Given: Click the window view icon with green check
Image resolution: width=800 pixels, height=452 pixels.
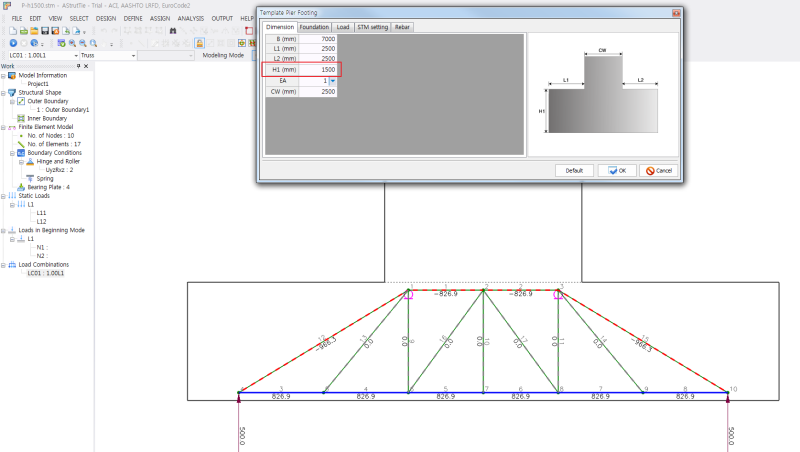Looking at the screenshot, I should [61, 43].
